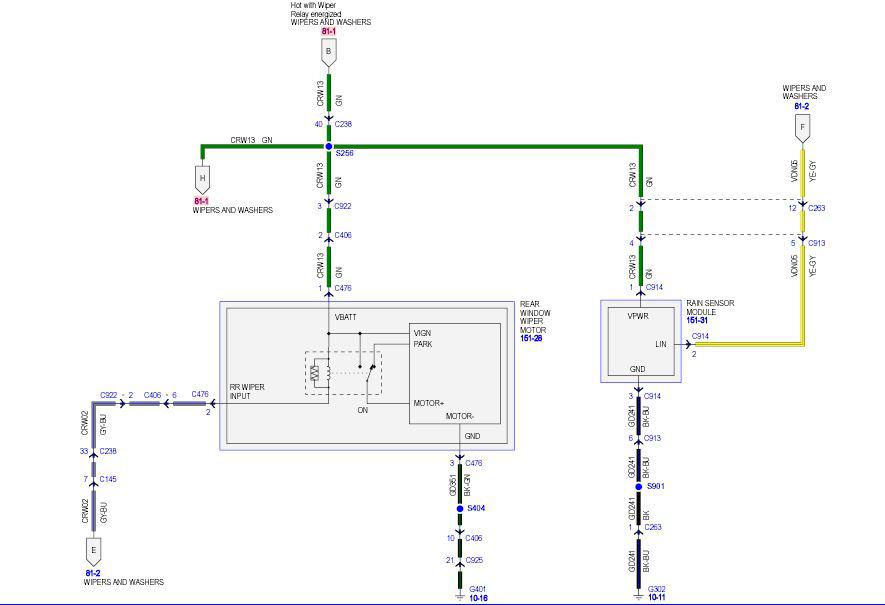This screenshot has width=885, height=605.
Task: Open the 81-2 link above connector F
Action: click(801, 106)
